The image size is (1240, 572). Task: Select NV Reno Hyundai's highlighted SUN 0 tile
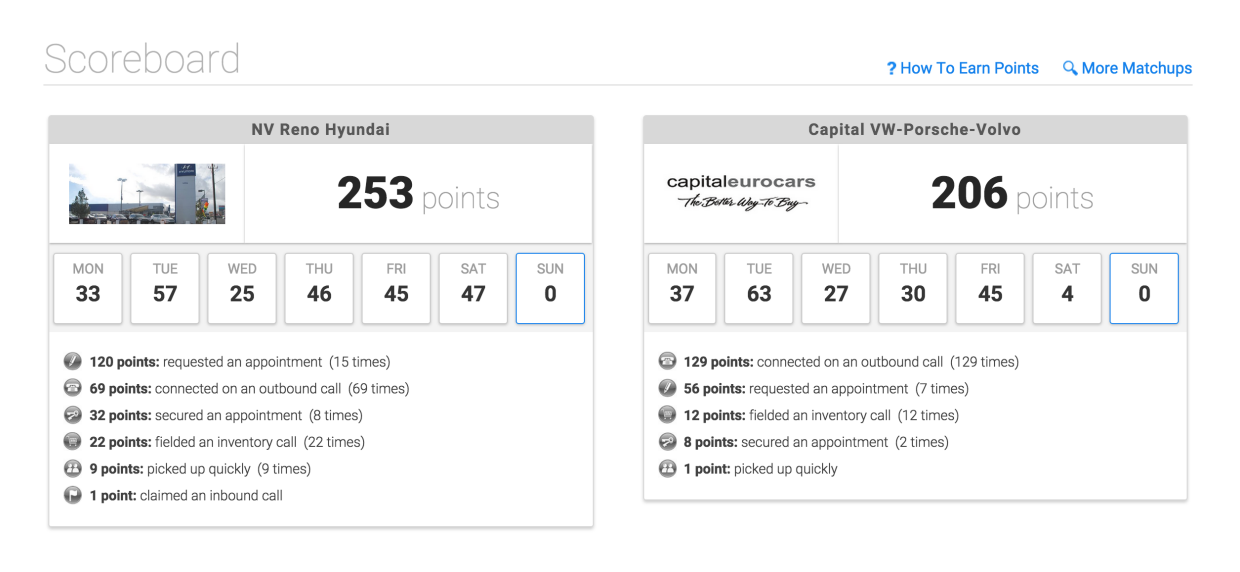tap(550, 288)
